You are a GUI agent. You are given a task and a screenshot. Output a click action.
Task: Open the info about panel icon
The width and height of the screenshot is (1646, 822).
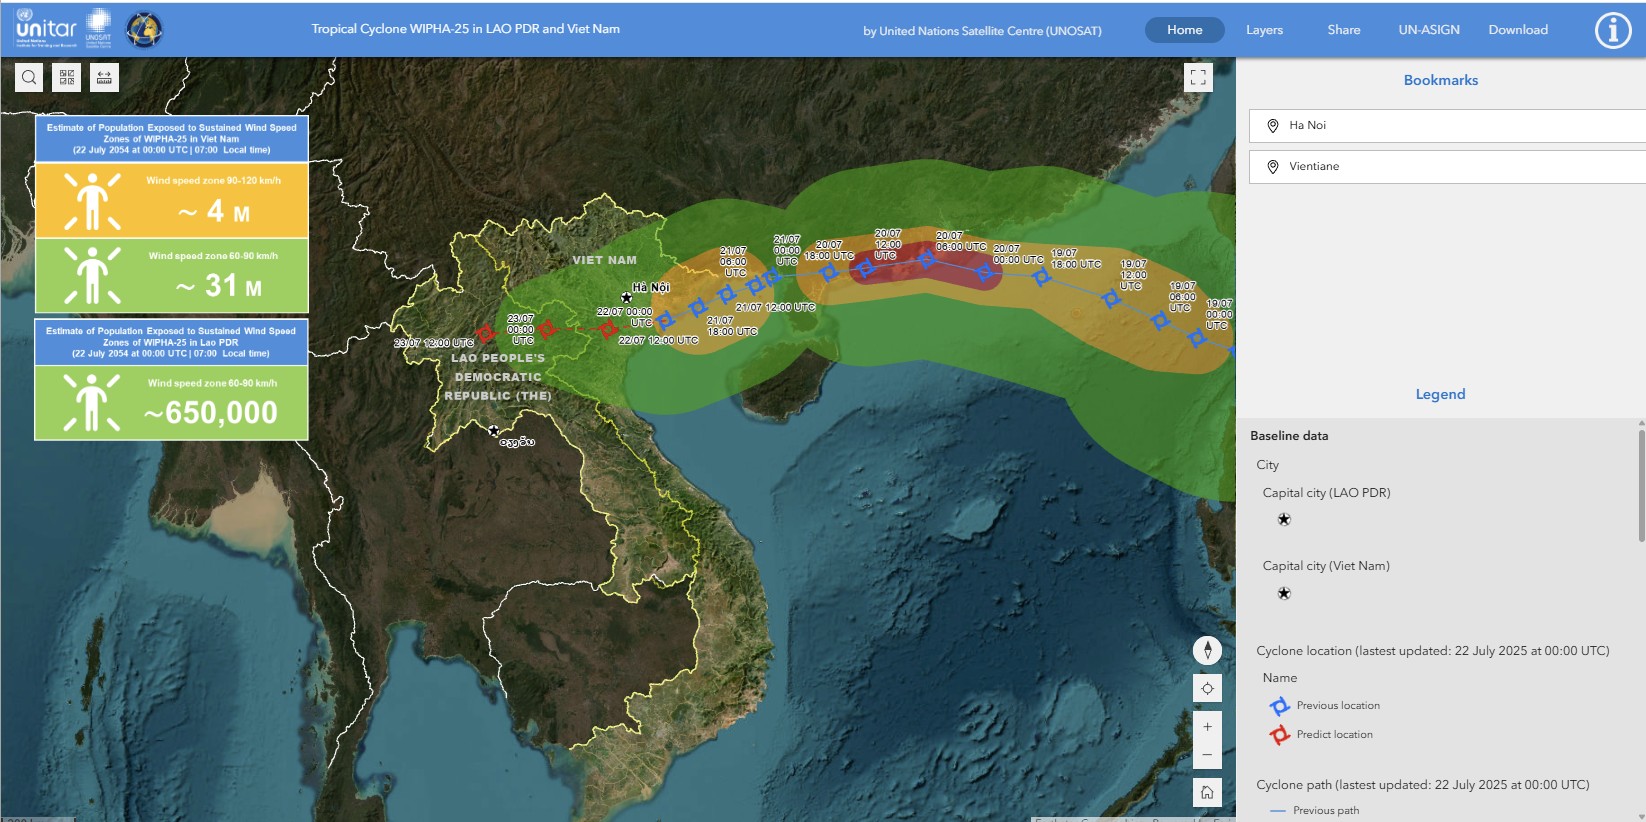(x=1612, y=30)
